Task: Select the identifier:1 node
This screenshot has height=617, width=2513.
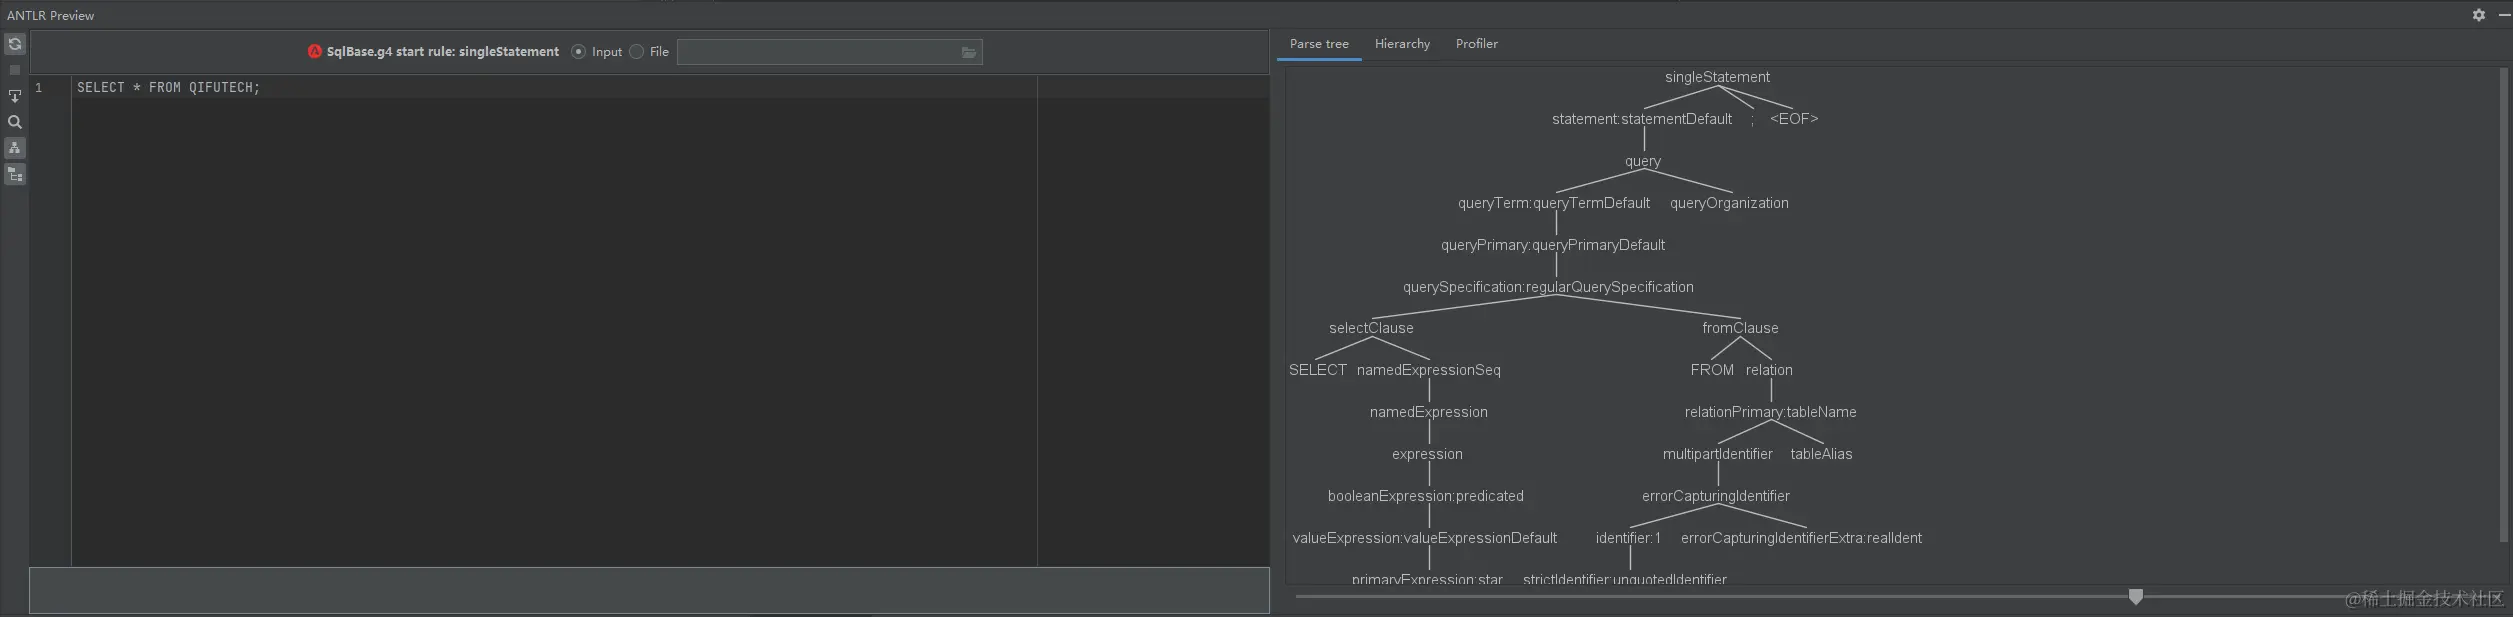Action: [1628, 538]
